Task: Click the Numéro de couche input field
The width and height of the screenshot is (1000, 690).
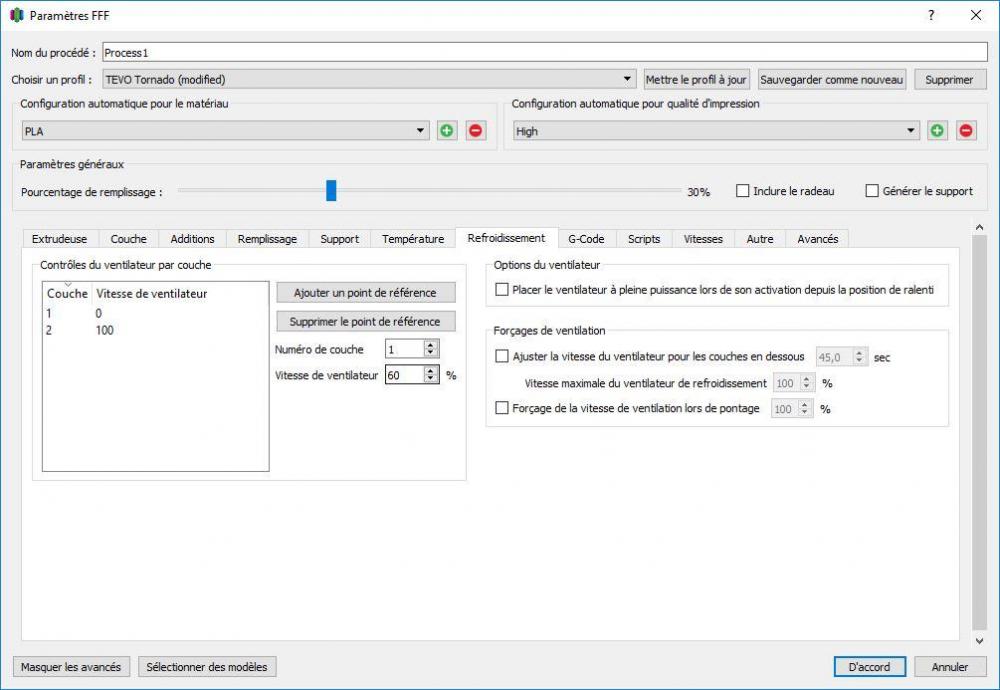Action: pos(405,349)
